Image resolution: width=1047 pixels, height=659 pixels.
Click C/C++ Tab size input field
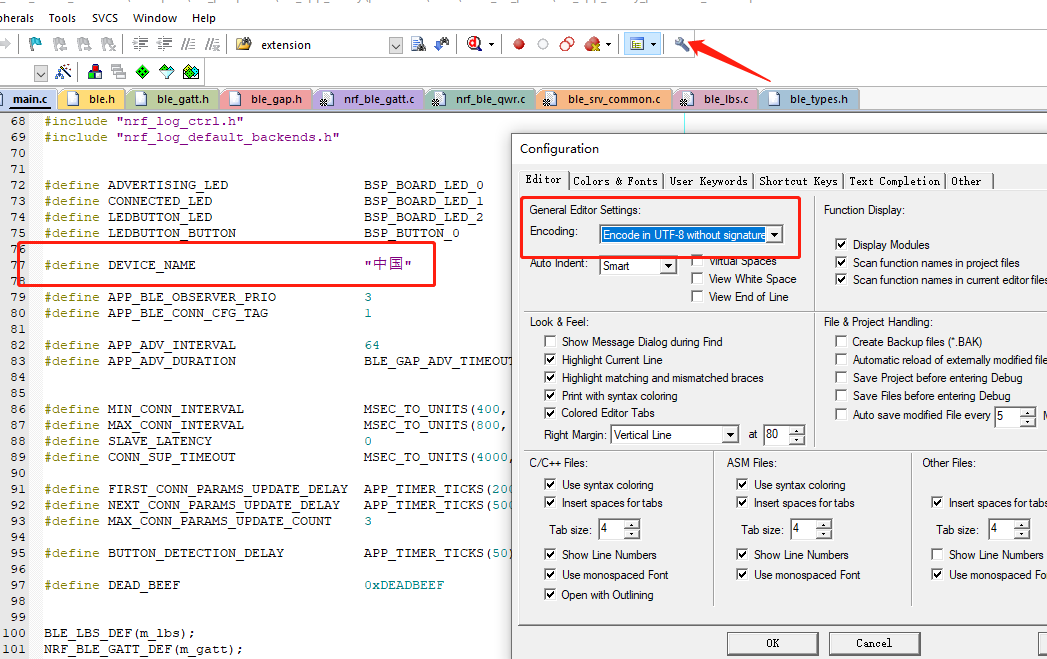pos(612,529)
